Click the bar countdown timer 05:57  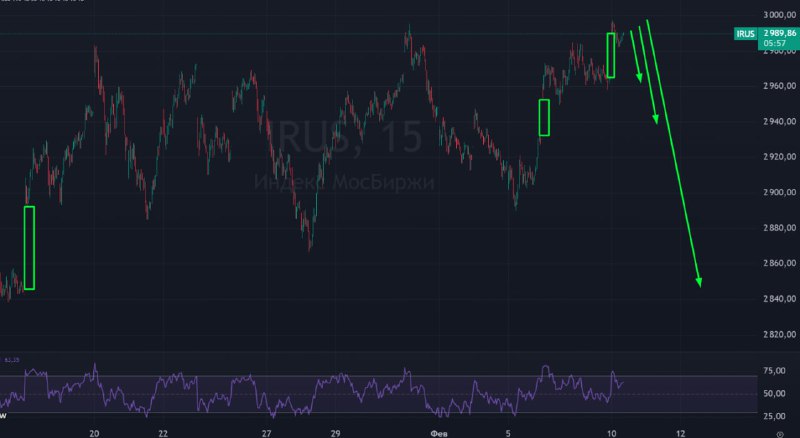(774, 43)
